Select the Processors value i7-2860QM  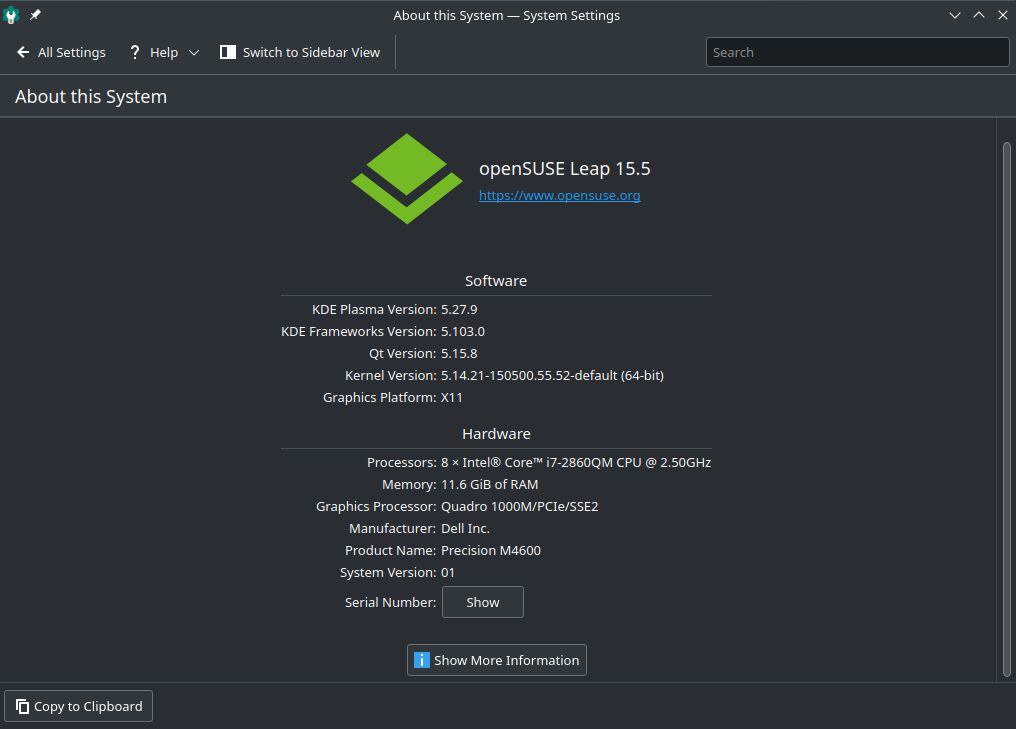coord(576,462)
